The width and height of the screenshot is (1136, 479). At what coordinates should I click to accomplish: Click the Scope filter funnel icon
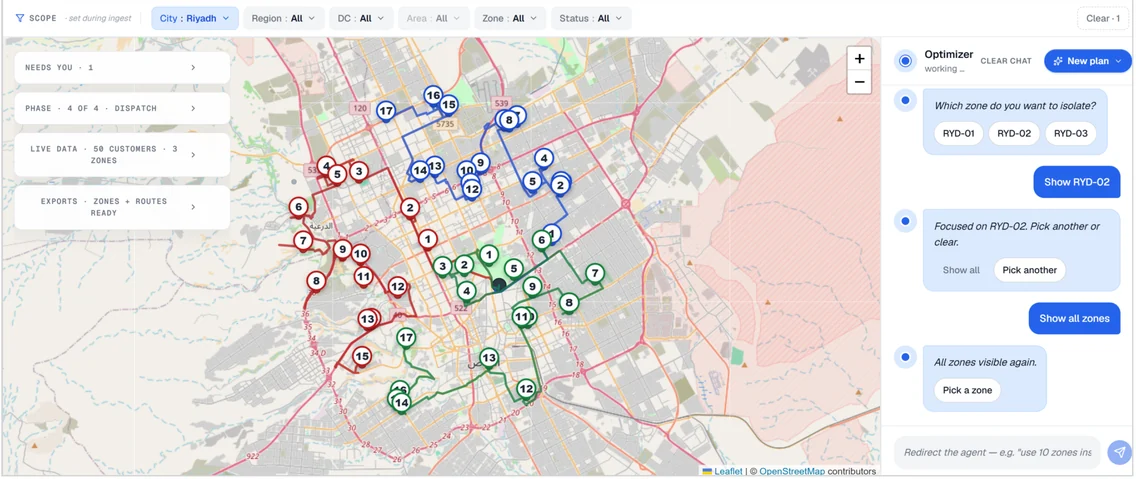click(20, 18)
